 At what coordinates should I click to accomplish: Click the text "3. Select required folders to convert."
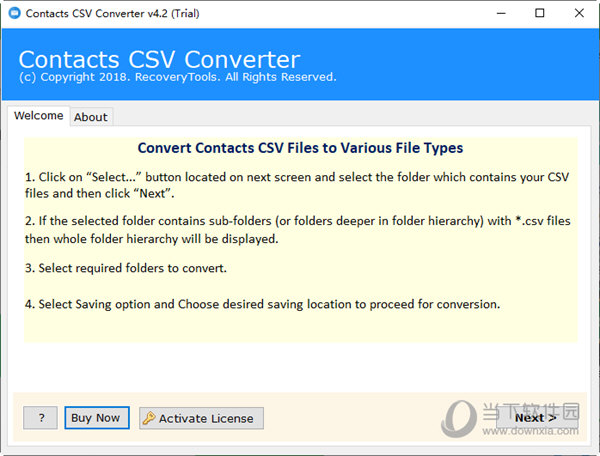tap(126, 268)
